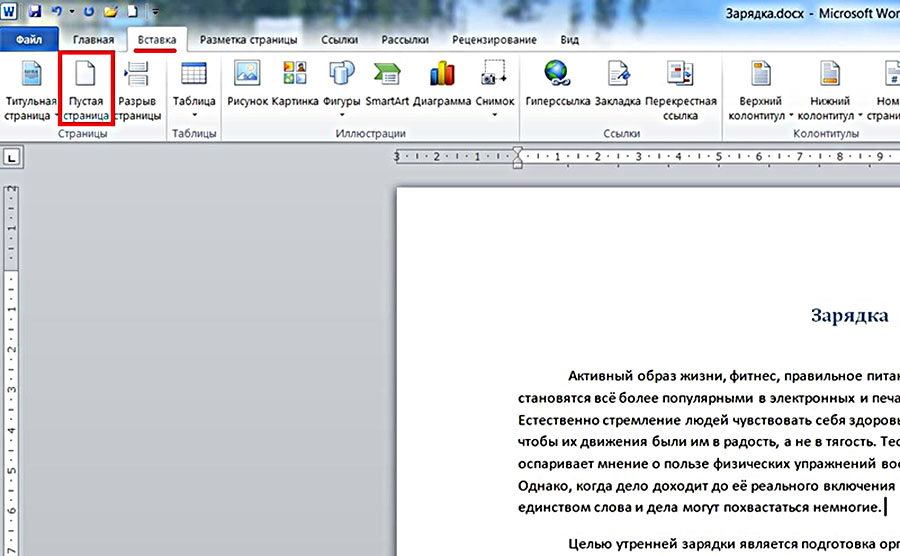This screenshot has height=556, width=900.
Task: Insert a Диаграмма chart
Action: pyautogui.click(x=443, y=77)
